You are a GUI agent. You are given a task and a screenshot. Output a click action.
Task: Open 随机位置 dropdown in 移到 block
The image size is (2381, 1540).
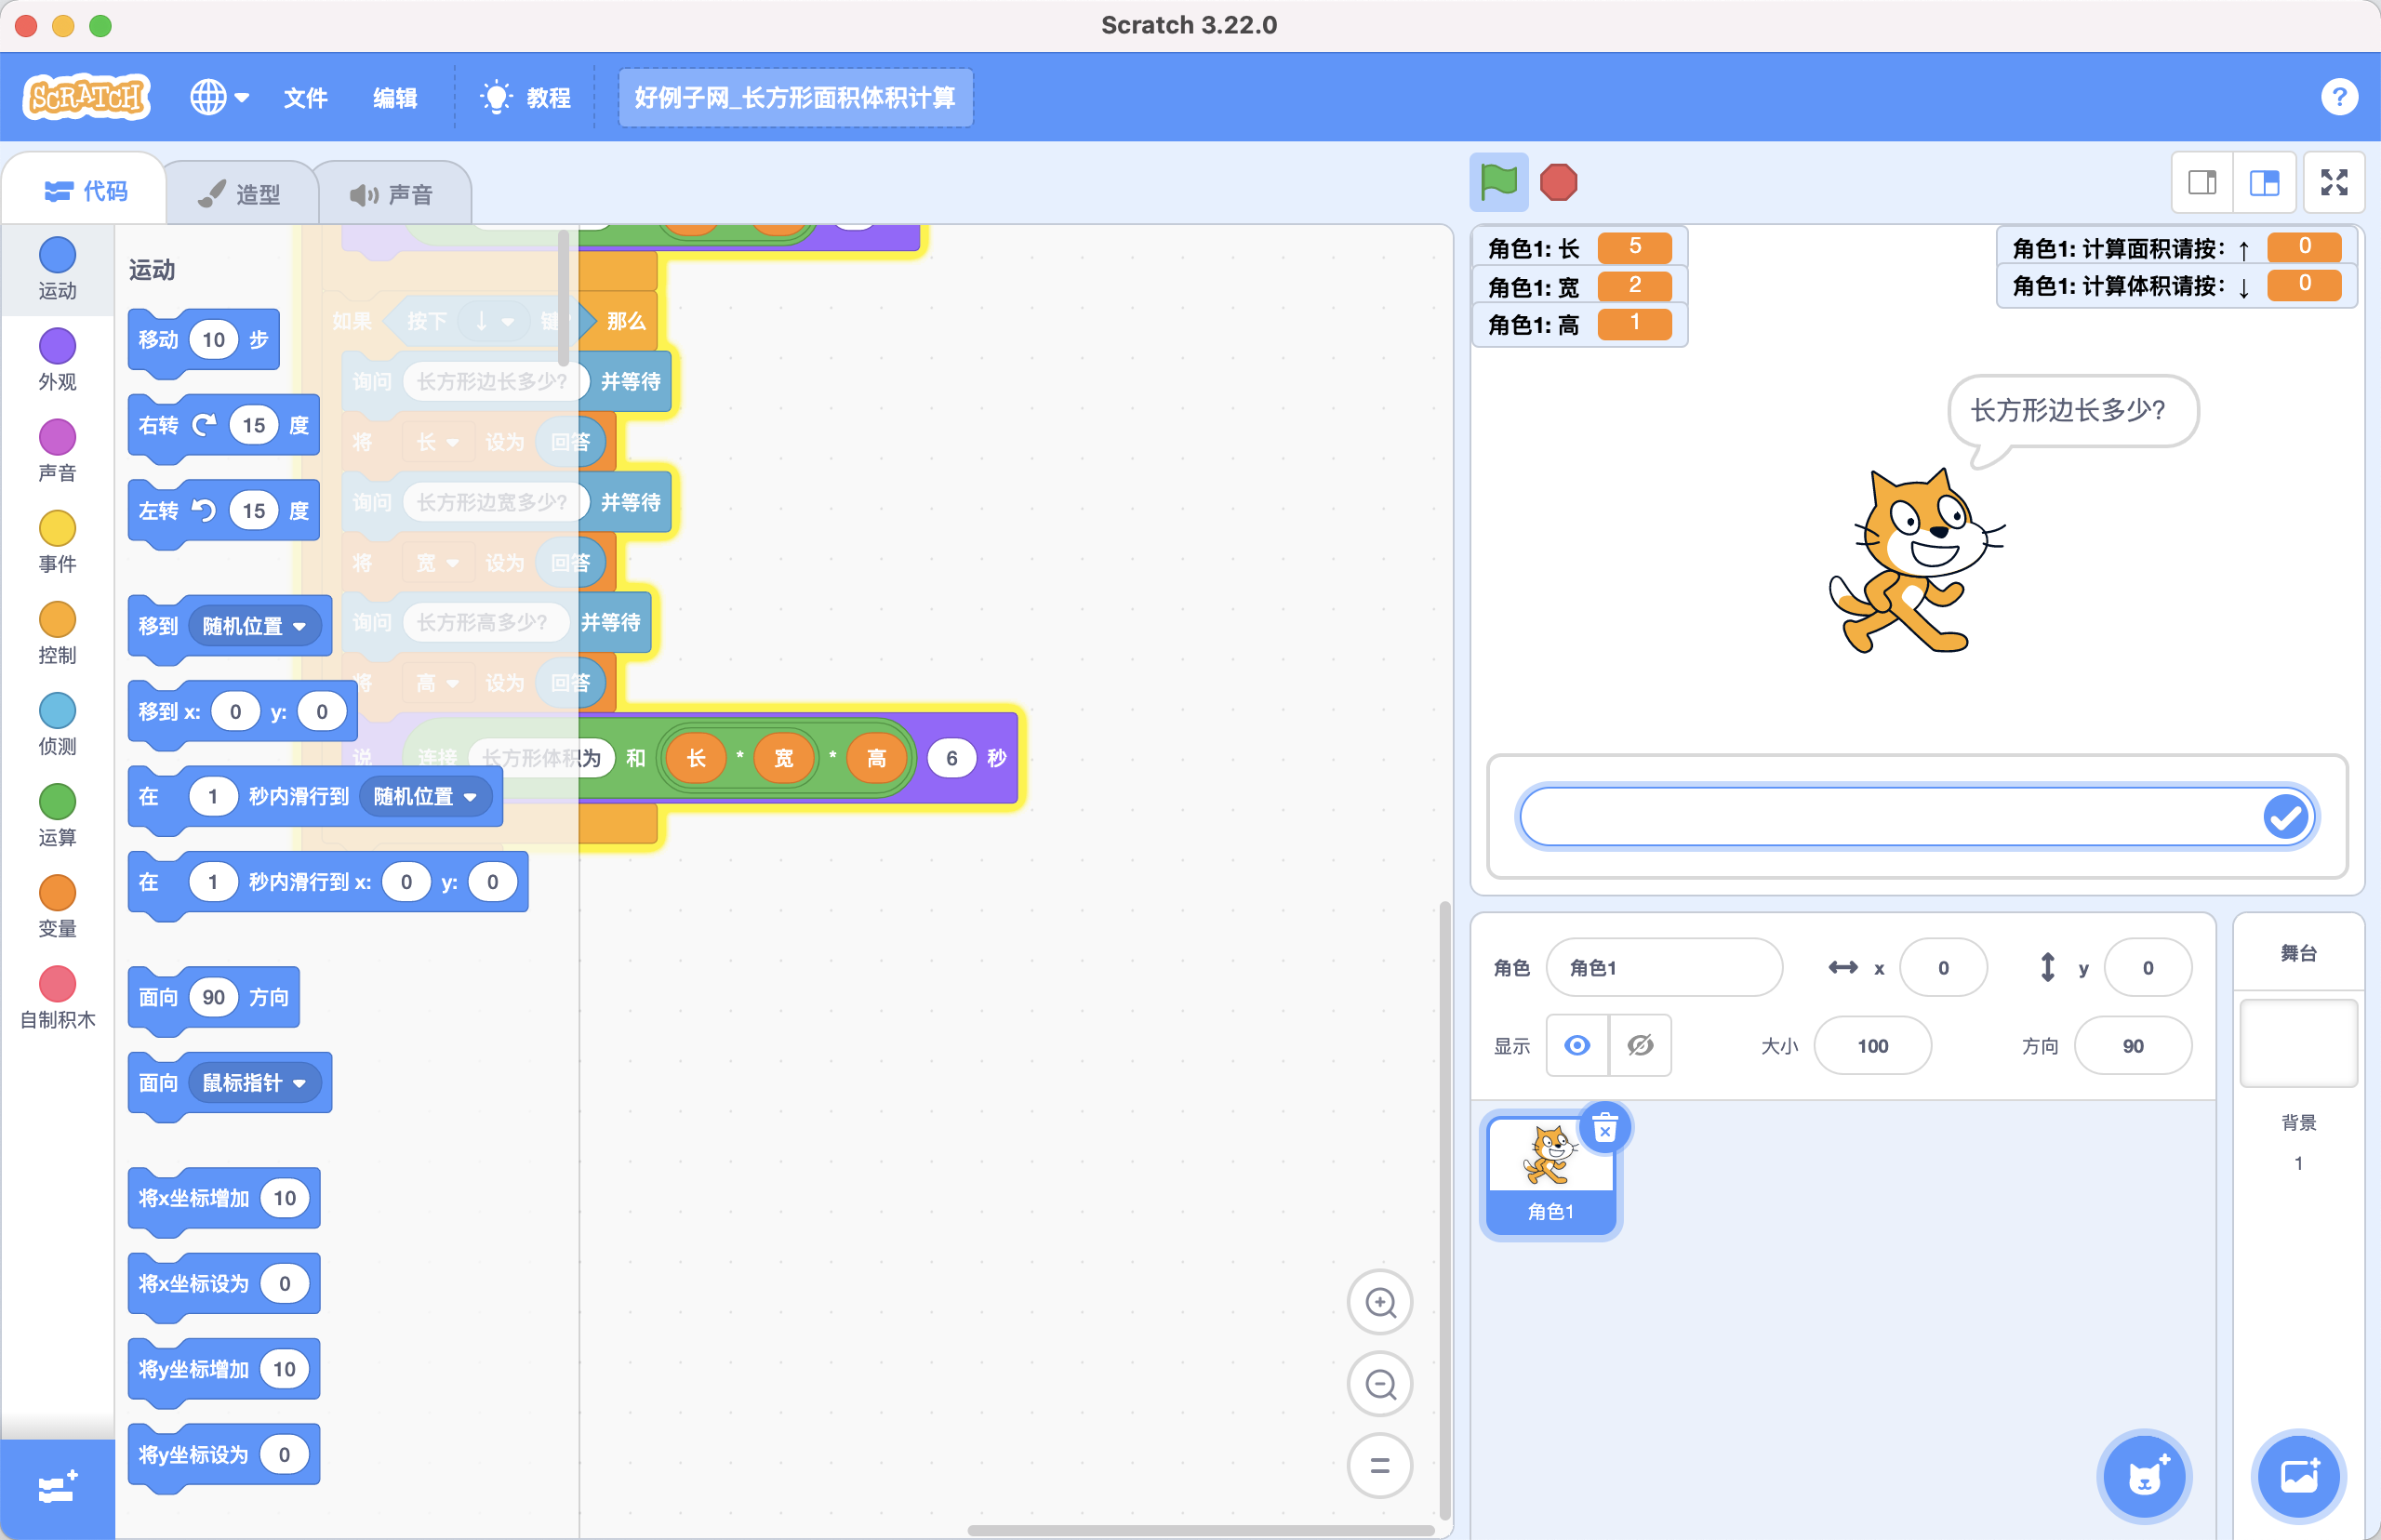pos(254,626)
